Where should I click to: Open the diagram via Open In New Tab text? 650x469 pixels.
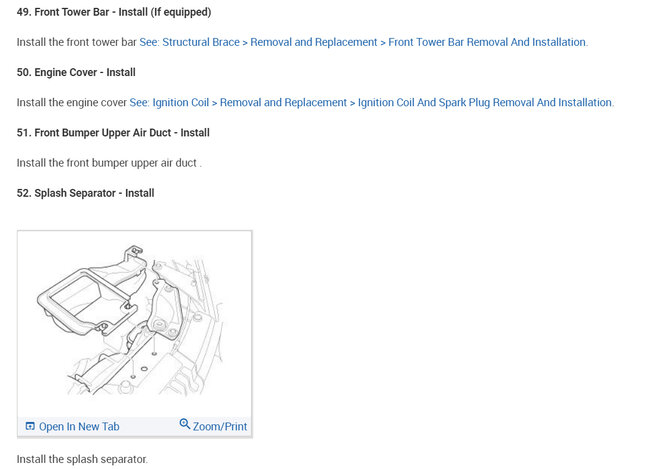coord(79,426)
